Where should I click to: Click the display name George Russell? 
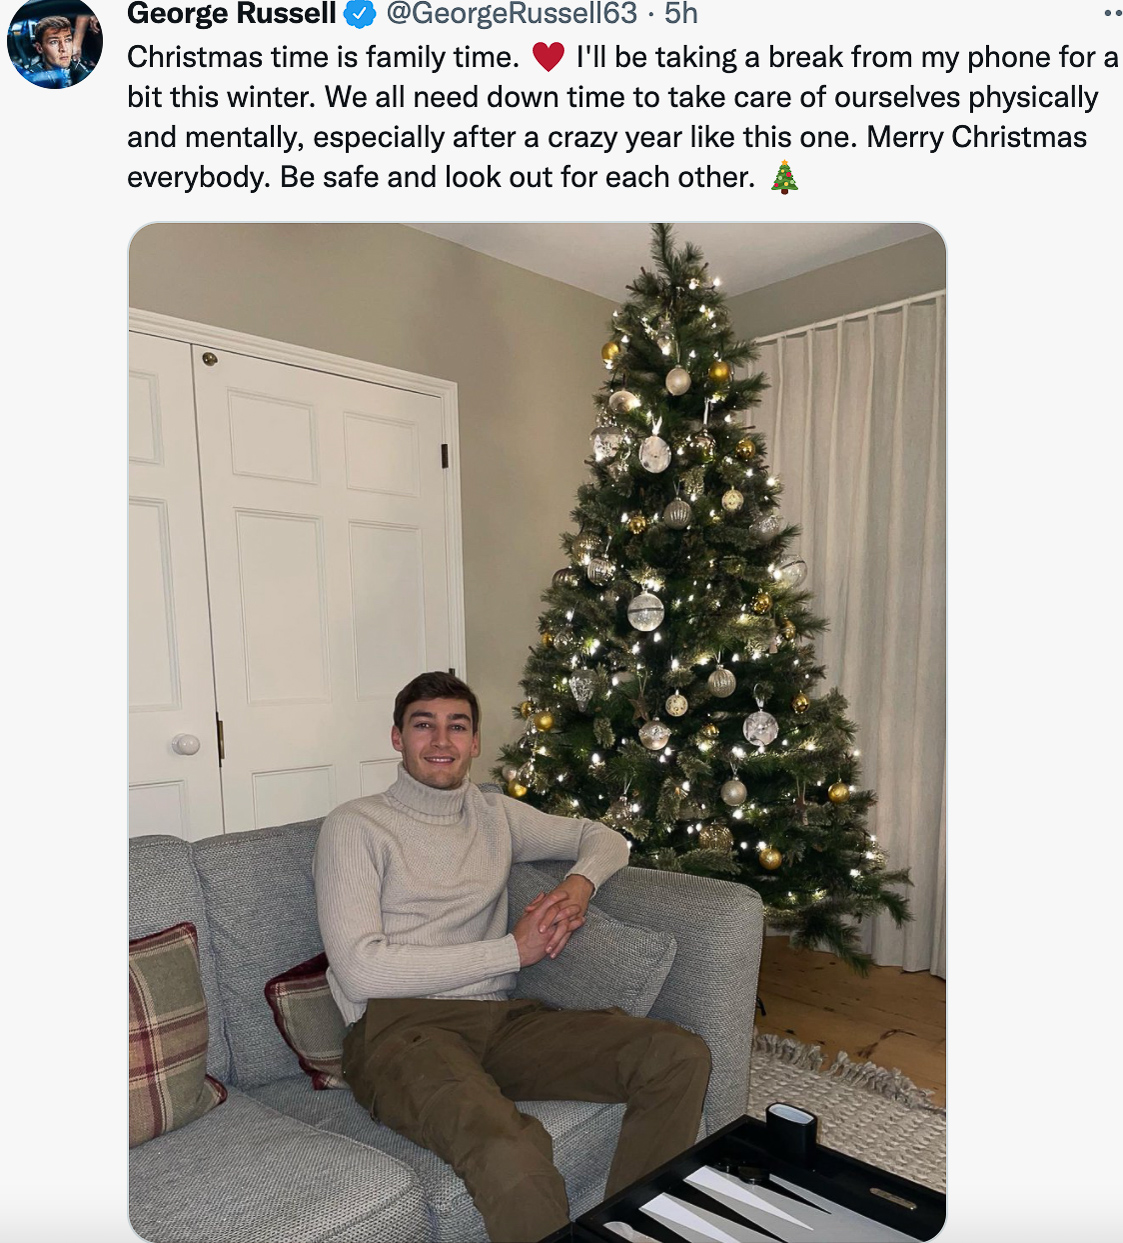point(232,14)
